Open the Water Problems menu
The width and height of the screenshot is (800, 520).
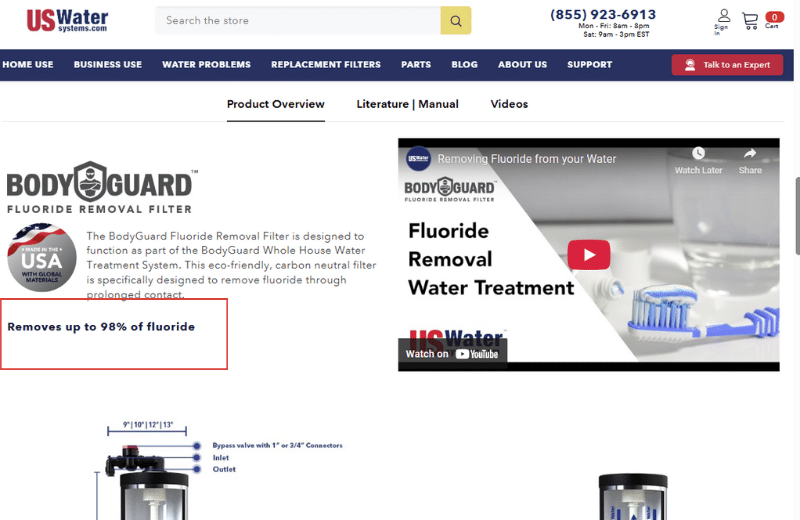pos(207,65)
